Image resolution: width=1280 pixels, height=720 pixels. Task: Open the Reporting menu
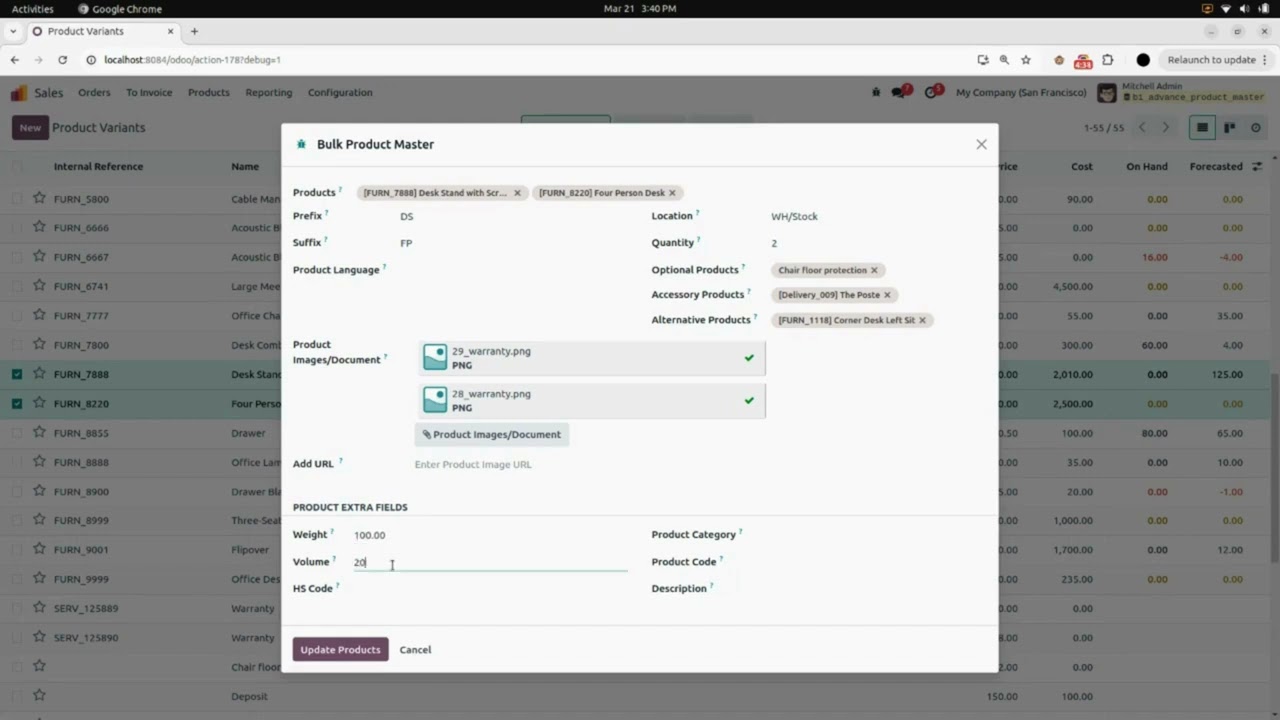pos(269,92)
